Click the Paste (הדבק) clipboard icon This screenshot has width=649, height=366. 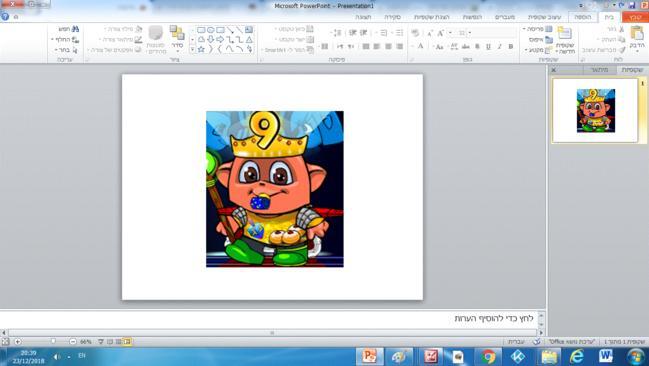point(637,33)
